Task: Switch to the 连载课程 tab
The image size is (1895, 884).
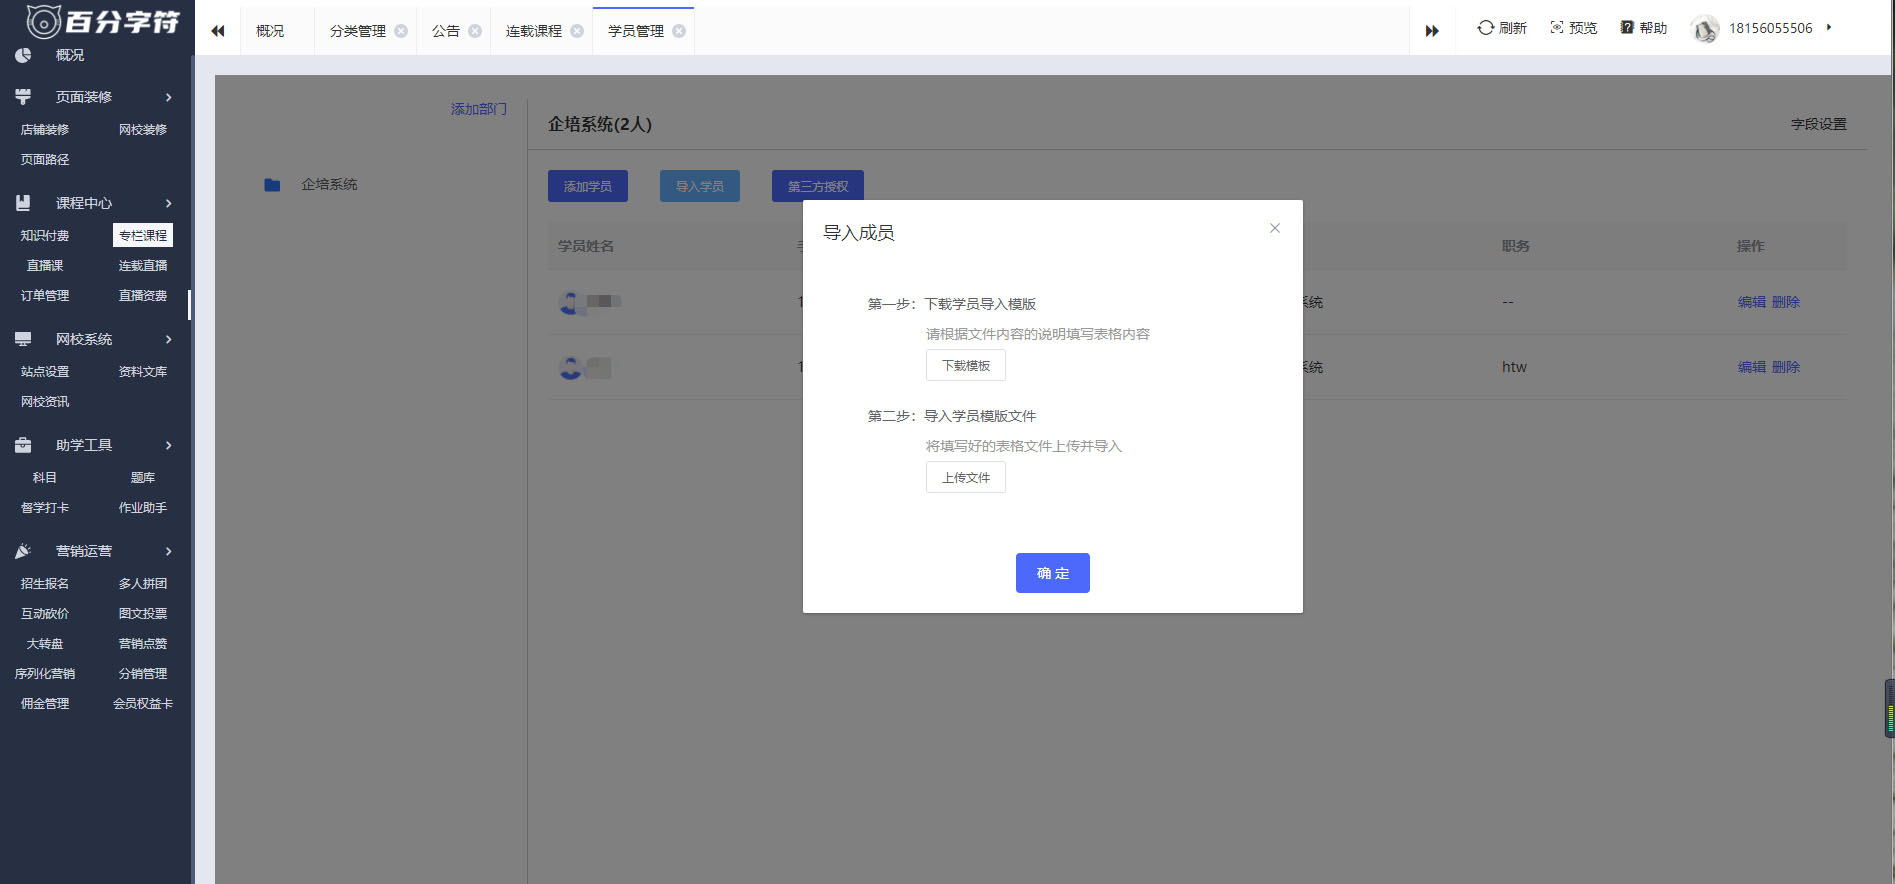Action: coord(533,31)
